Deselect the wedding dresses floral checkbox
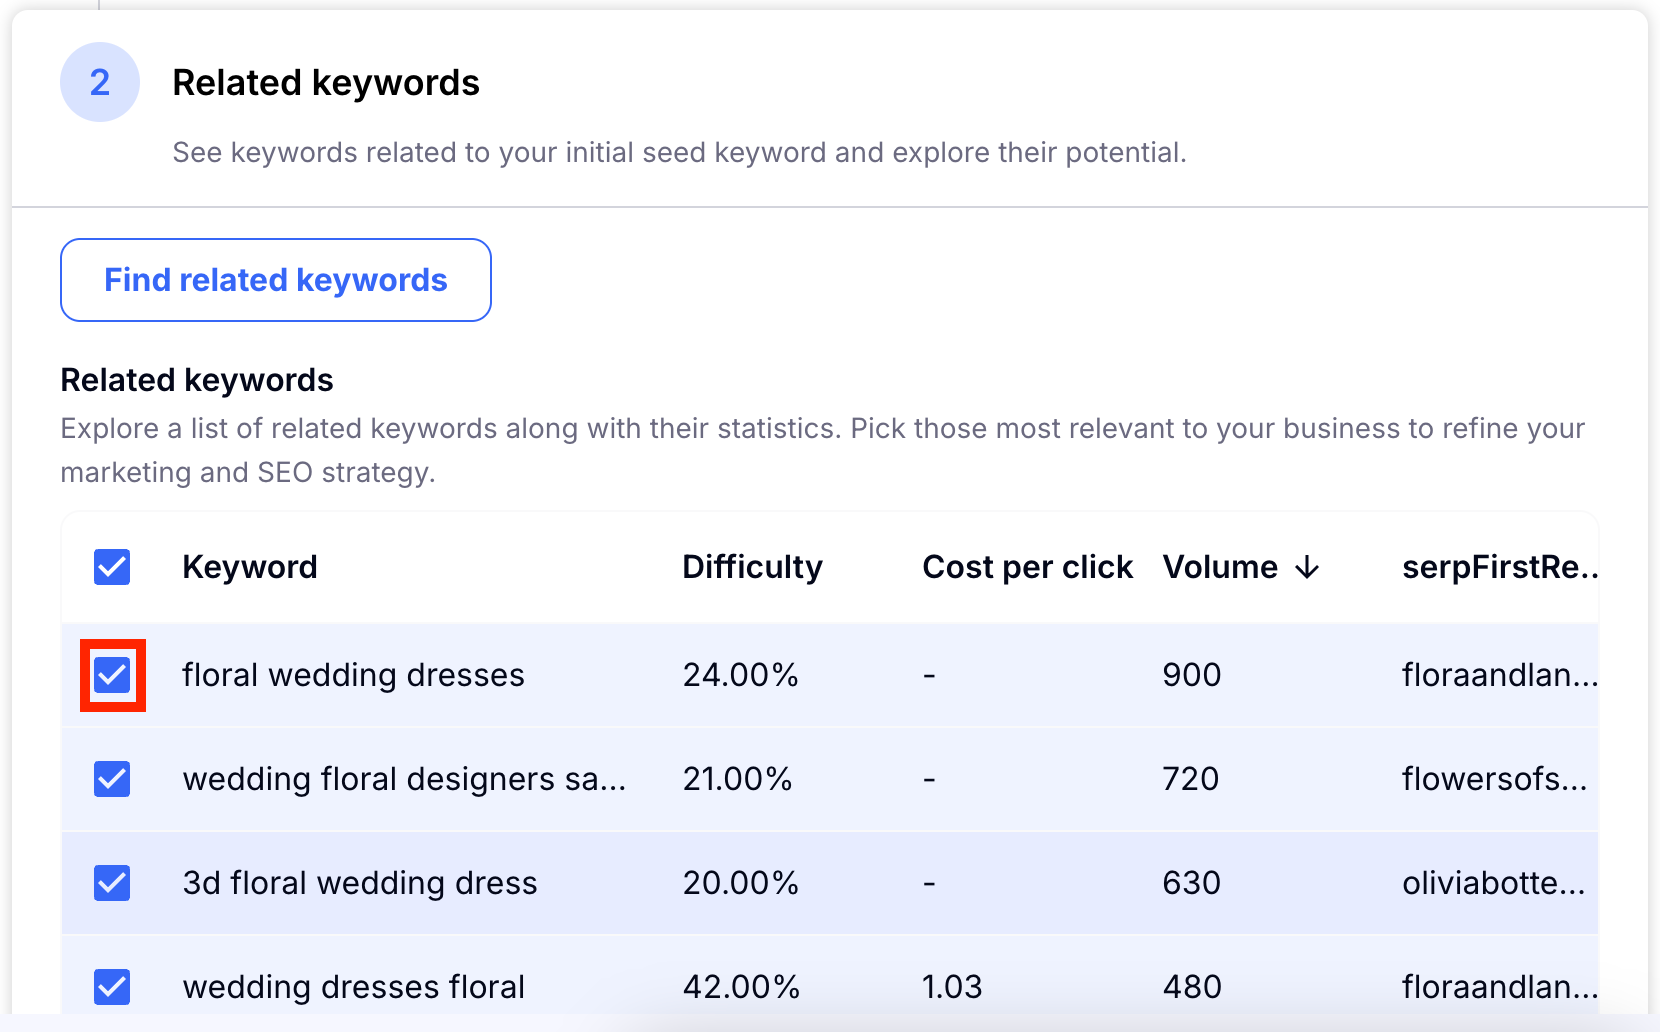Viewport: 1660px width, 1032px height. (x=112, y=987)
